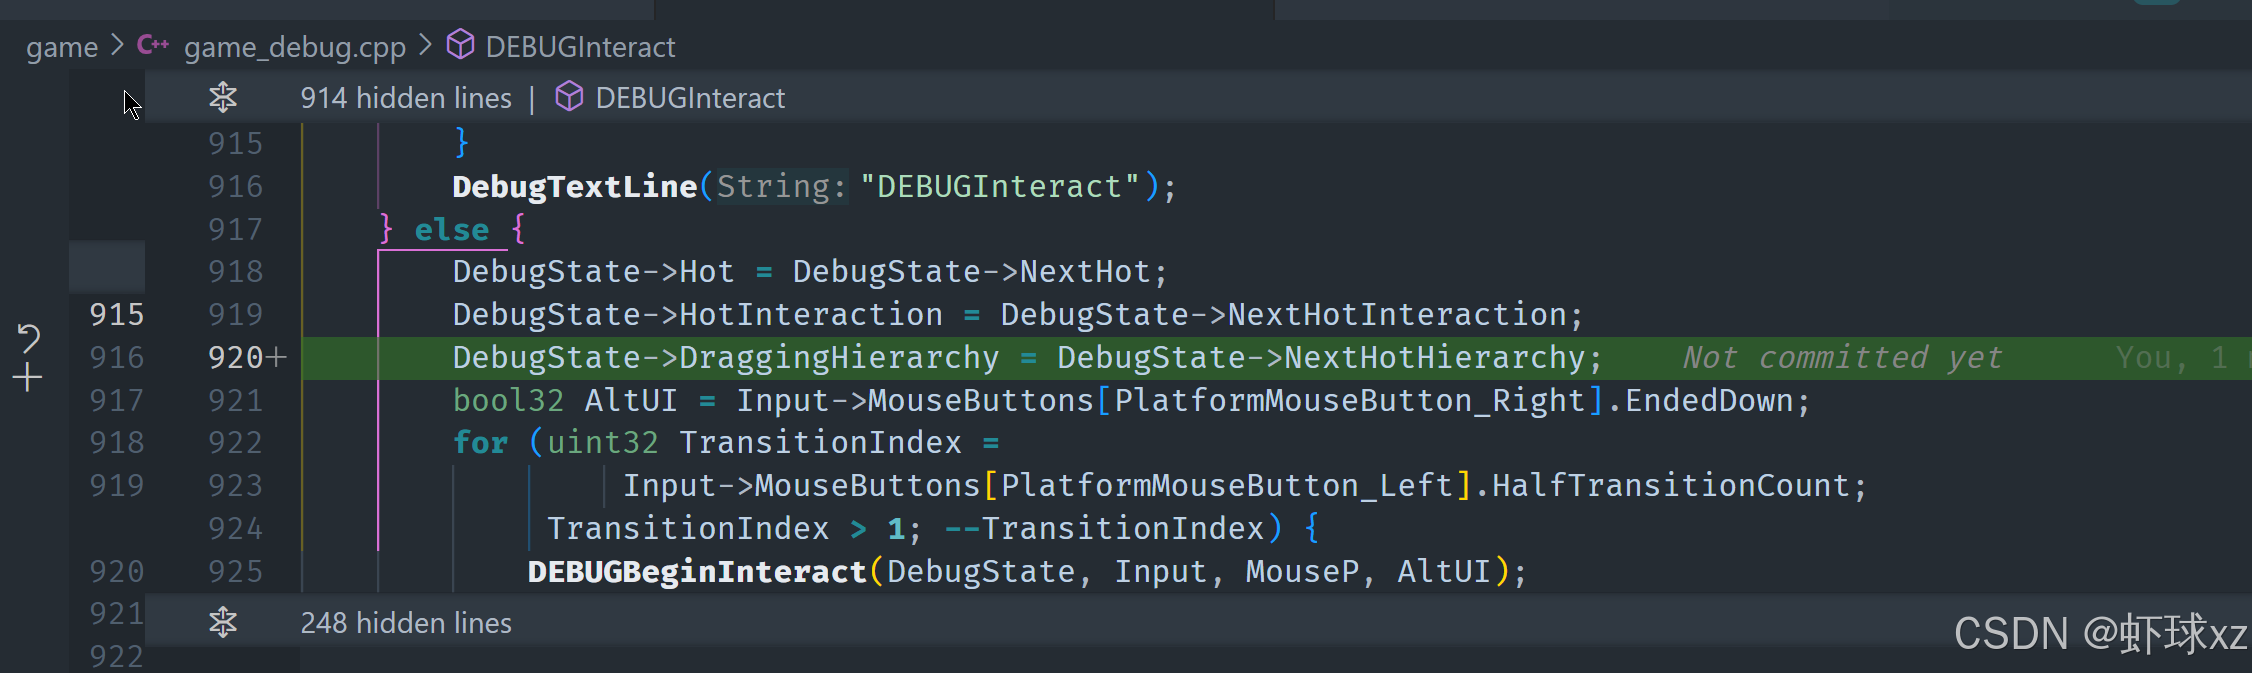The image size is (2252, 673).
Task: Click the plus marker beside line 920
Action: 277,357
